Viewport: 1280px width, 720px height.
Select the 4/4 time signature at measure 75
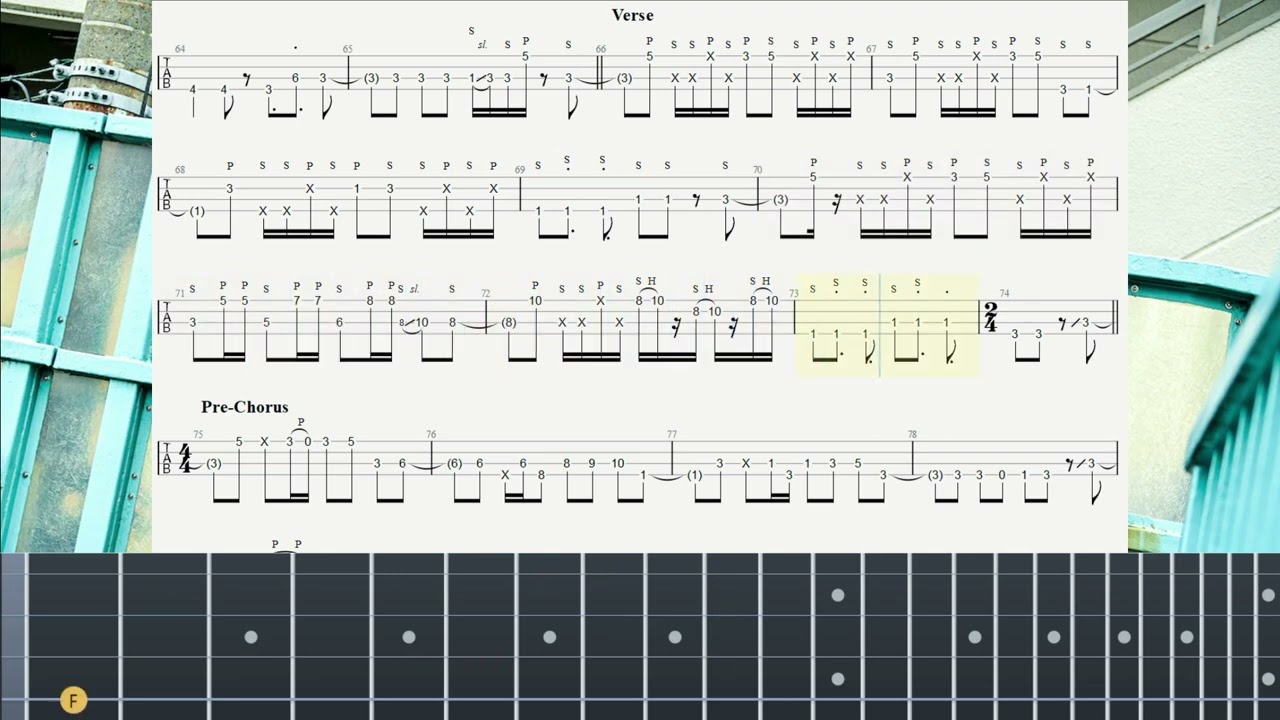[x=184, y=459]
